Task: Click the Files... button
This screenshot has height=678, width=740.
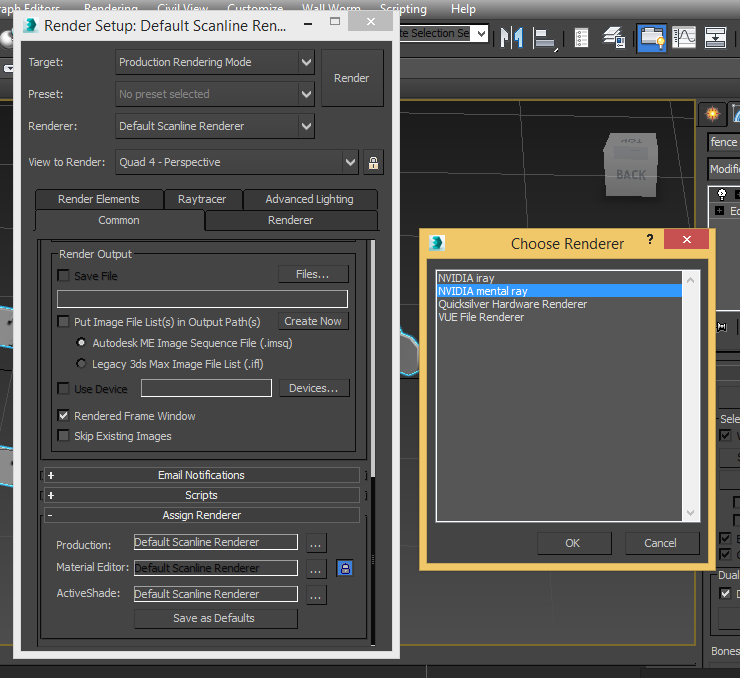Action: click(x=313, y=274)
